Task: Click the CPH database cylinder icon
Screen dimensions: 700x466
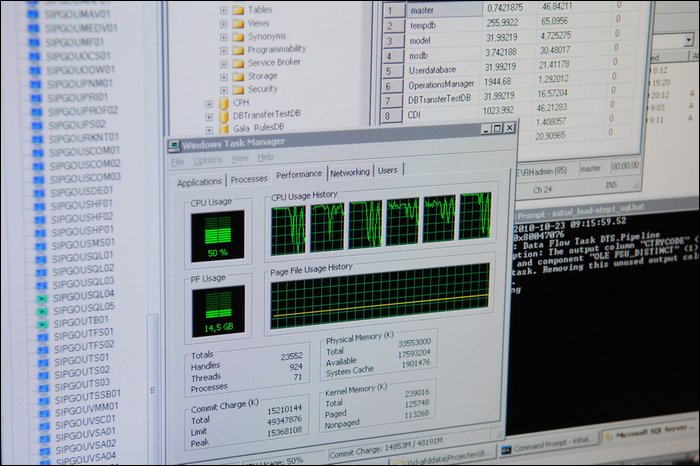Action: point(224,102)
